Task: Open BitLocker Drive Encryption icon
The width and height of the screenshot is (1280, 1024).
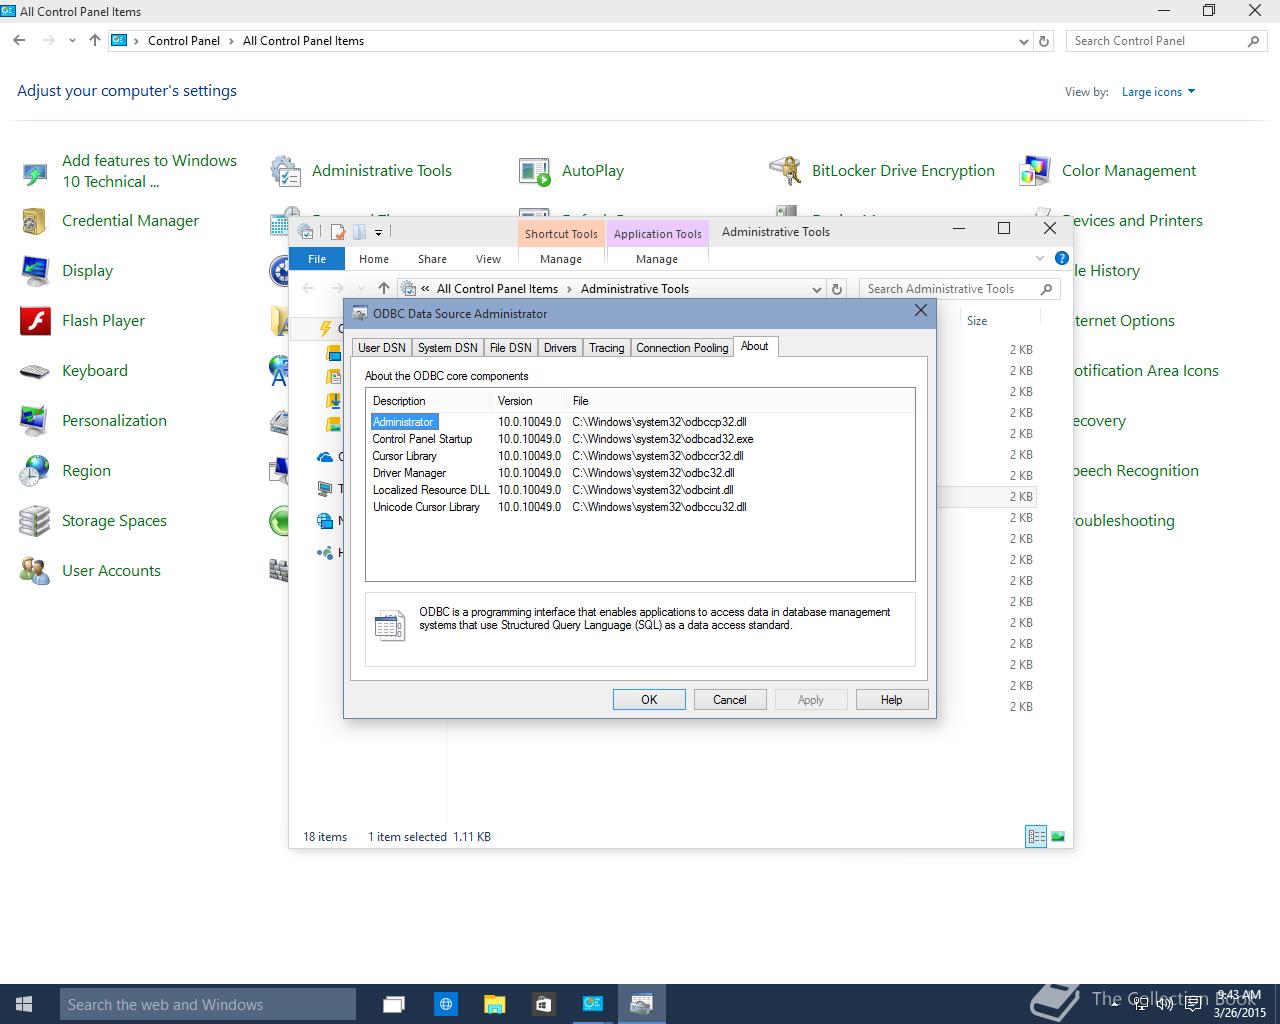Action: click(785, 171)
